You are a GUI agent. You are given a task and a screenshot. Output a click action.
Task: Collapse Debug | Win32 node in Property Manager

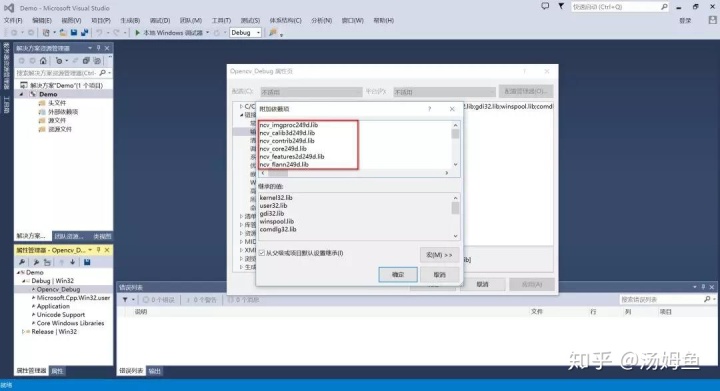pos(24,281)
